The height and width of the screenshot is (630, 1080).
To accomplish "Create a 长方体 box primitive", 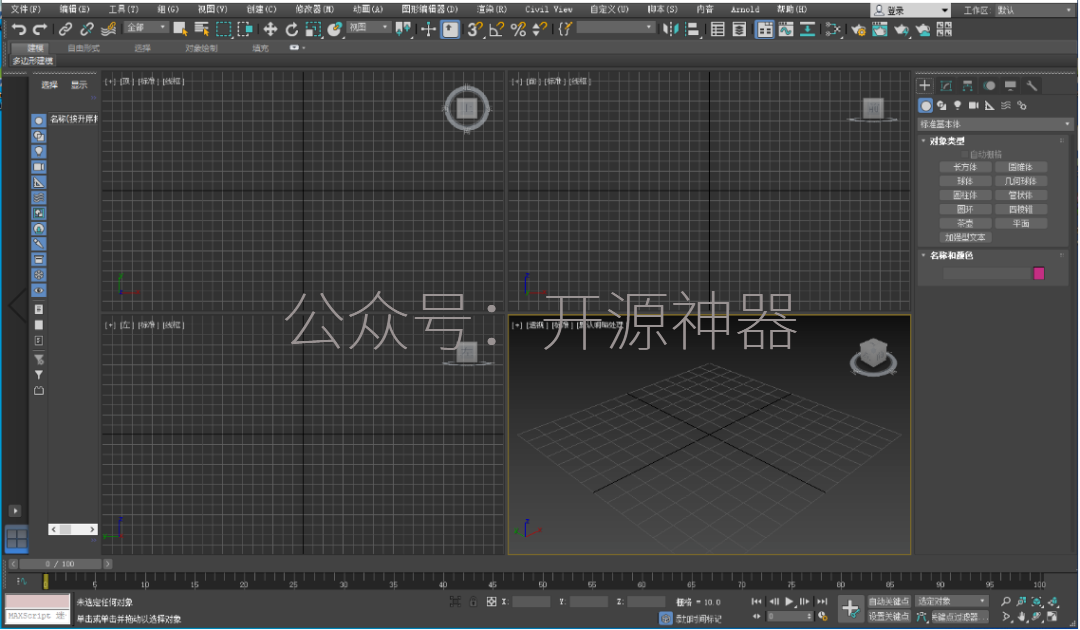I will (x=965, y=167).
